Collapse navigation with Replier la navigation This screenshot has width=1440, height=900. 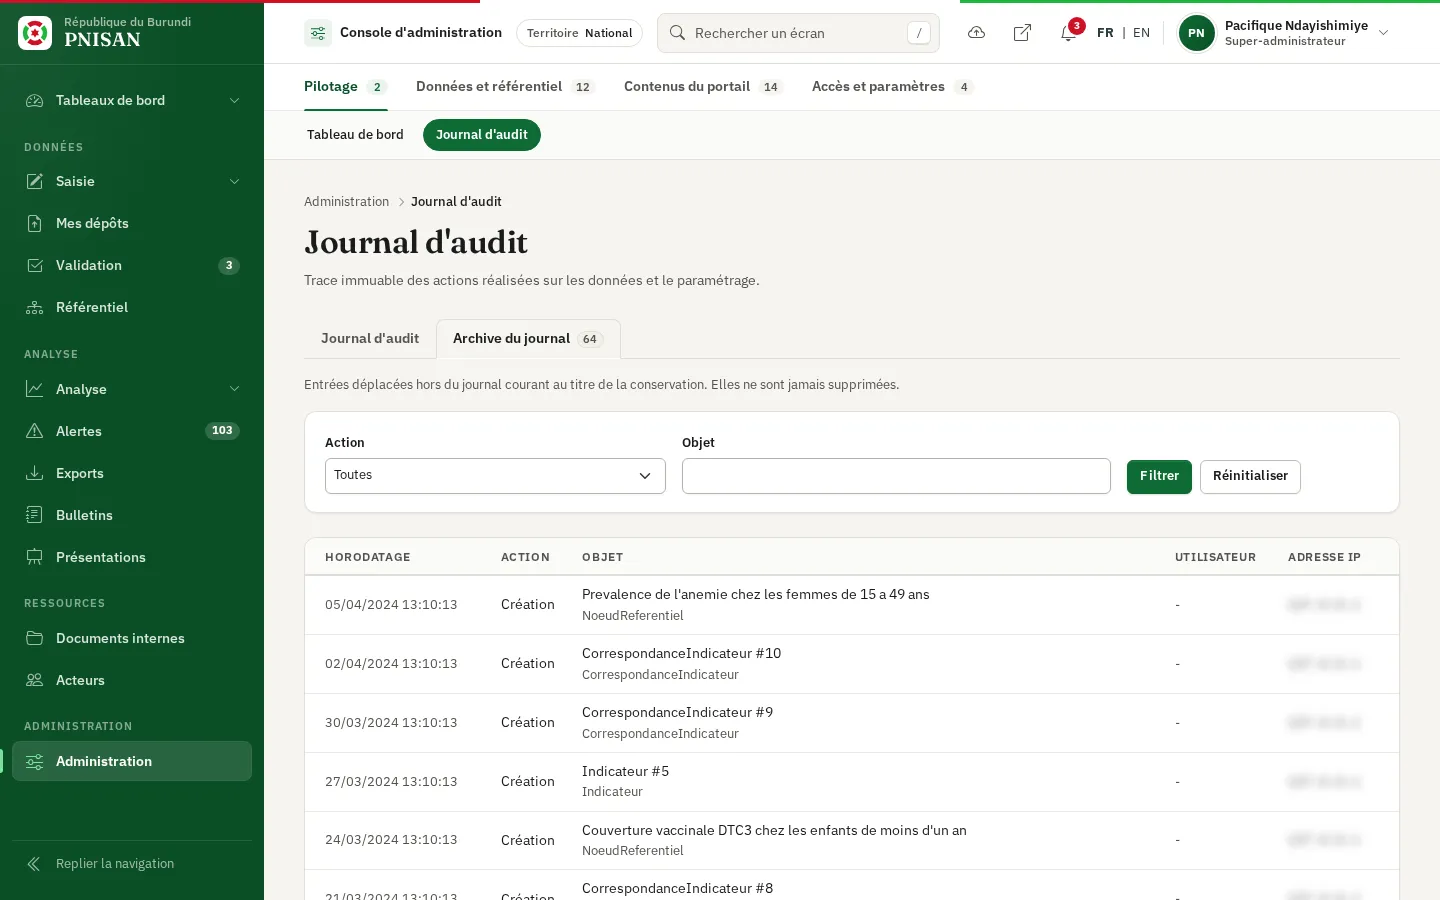(x=132, y=864)
